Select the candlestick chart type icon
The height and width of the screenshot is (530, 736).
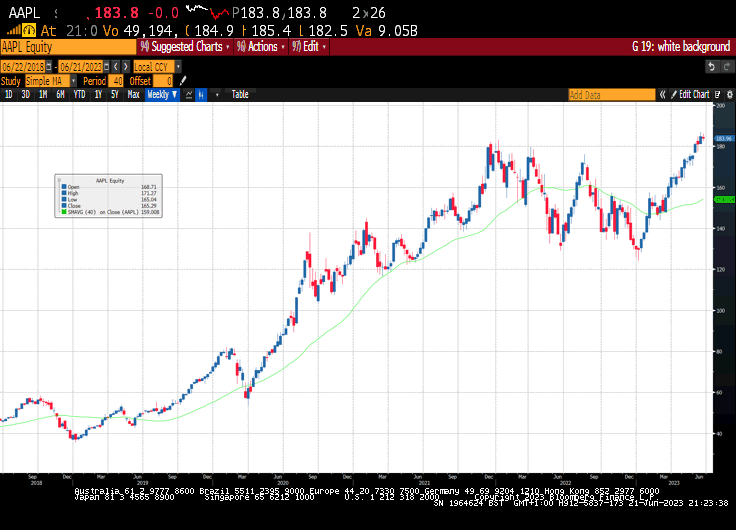point(201,94)
